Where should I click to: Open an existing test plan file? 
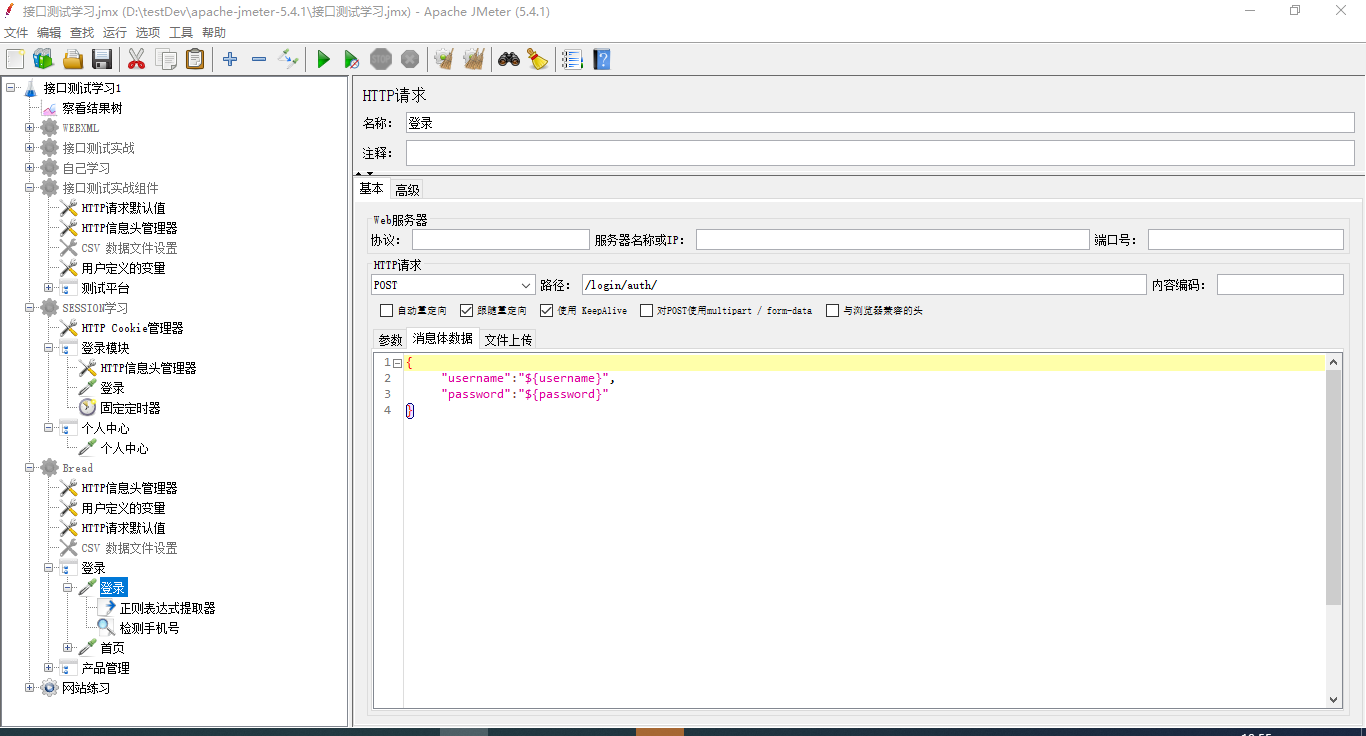point(73,60)
